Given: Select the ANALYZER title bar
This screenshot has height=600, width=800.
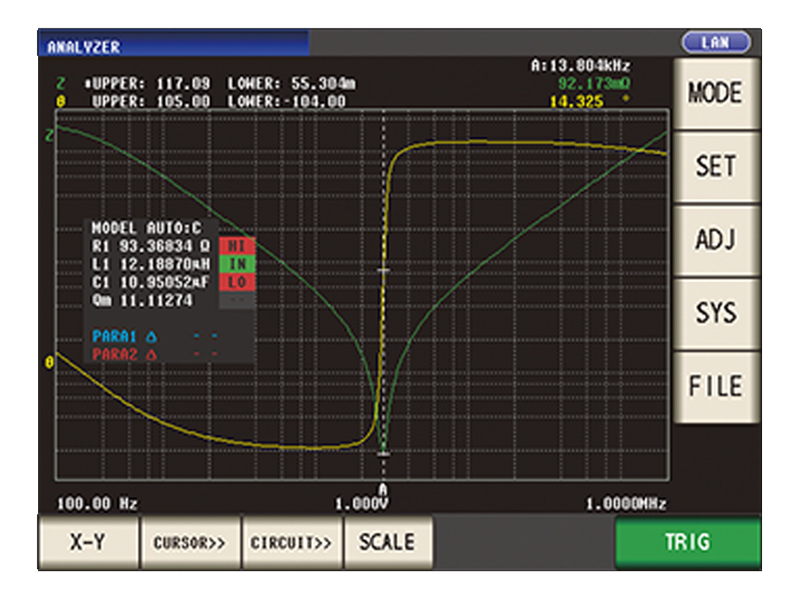Looking at the screenshot, I should (x=172, y=46).
